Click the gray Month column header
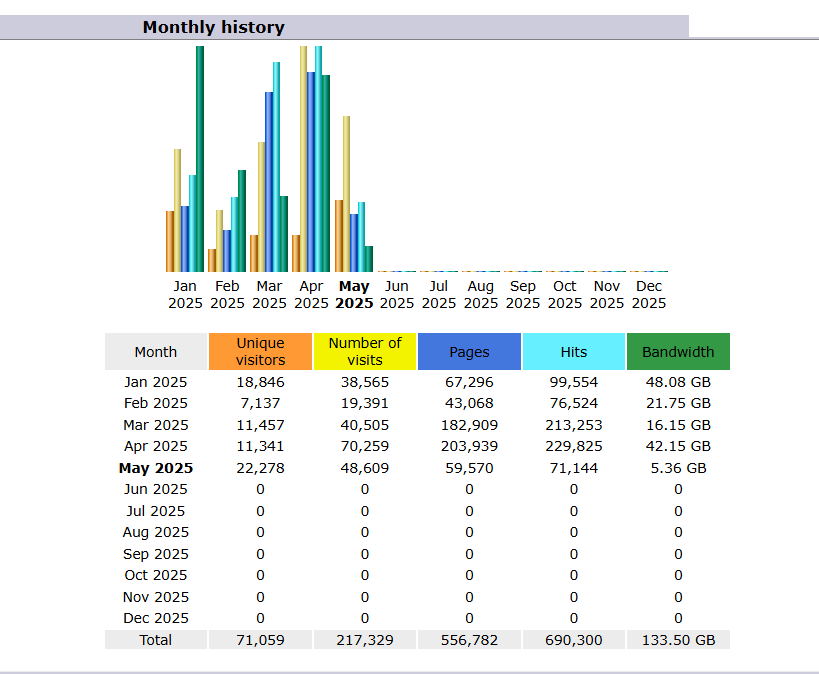The height and width of the screenshot is (674, 819). tap(156, 352)
